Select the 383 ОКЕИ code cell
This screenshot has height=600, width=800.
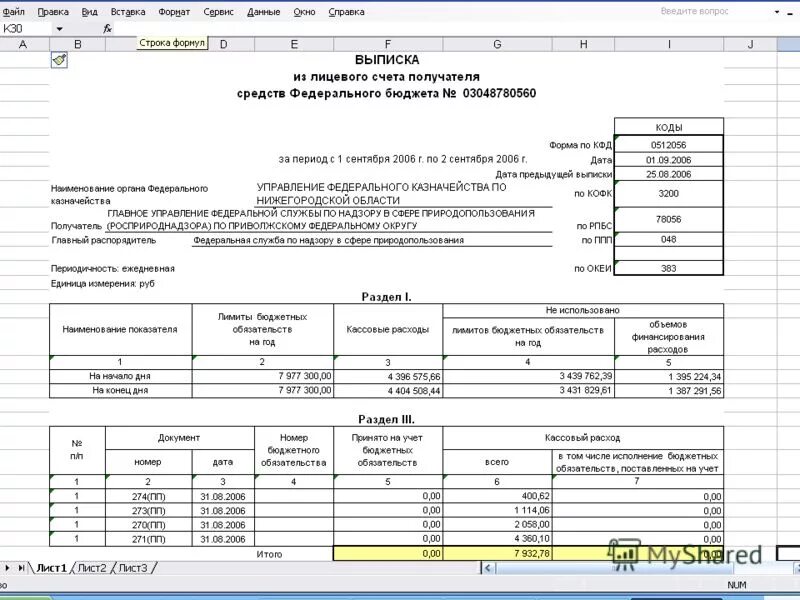coord(668,268)
